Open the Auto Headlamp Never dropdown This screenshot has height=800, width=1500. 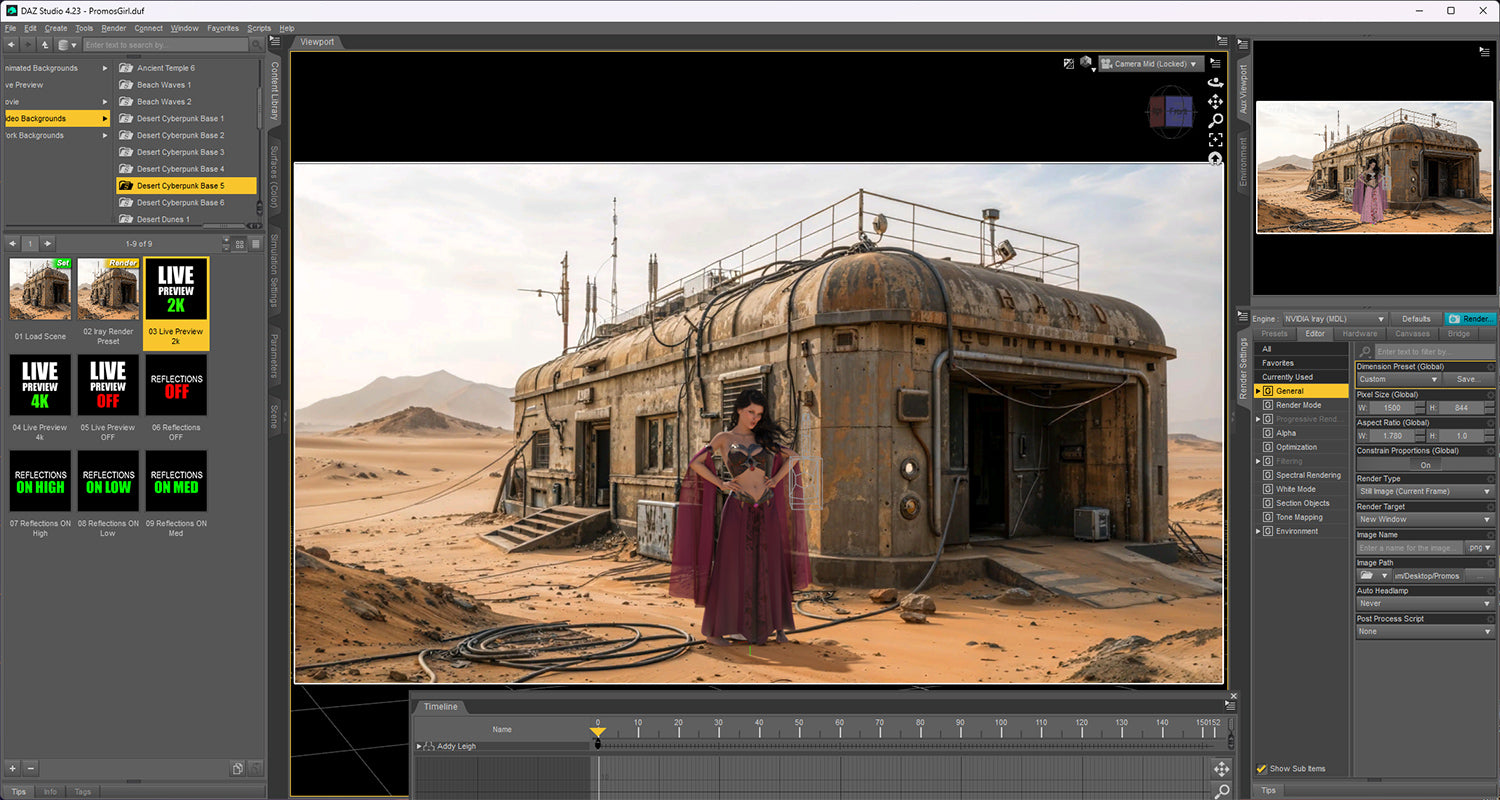[x=1425, y=604]
